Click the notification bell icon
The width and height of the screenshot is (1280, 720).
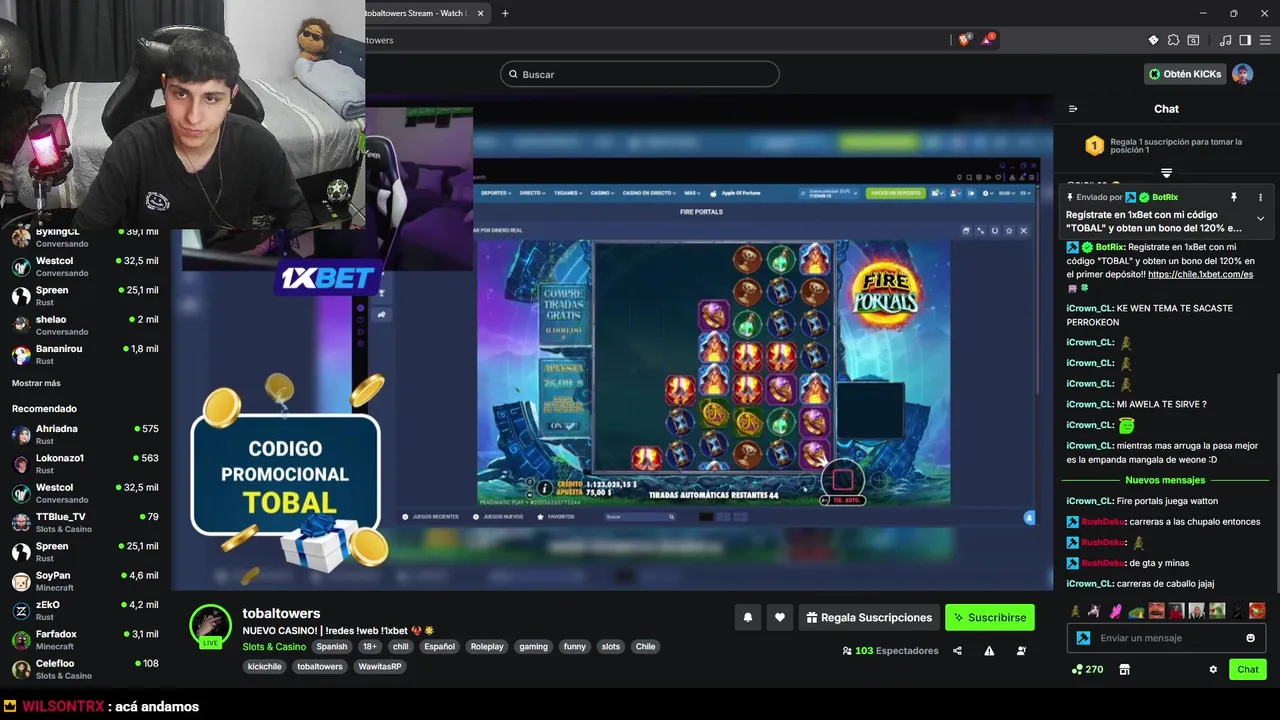[x=747, y=618]
